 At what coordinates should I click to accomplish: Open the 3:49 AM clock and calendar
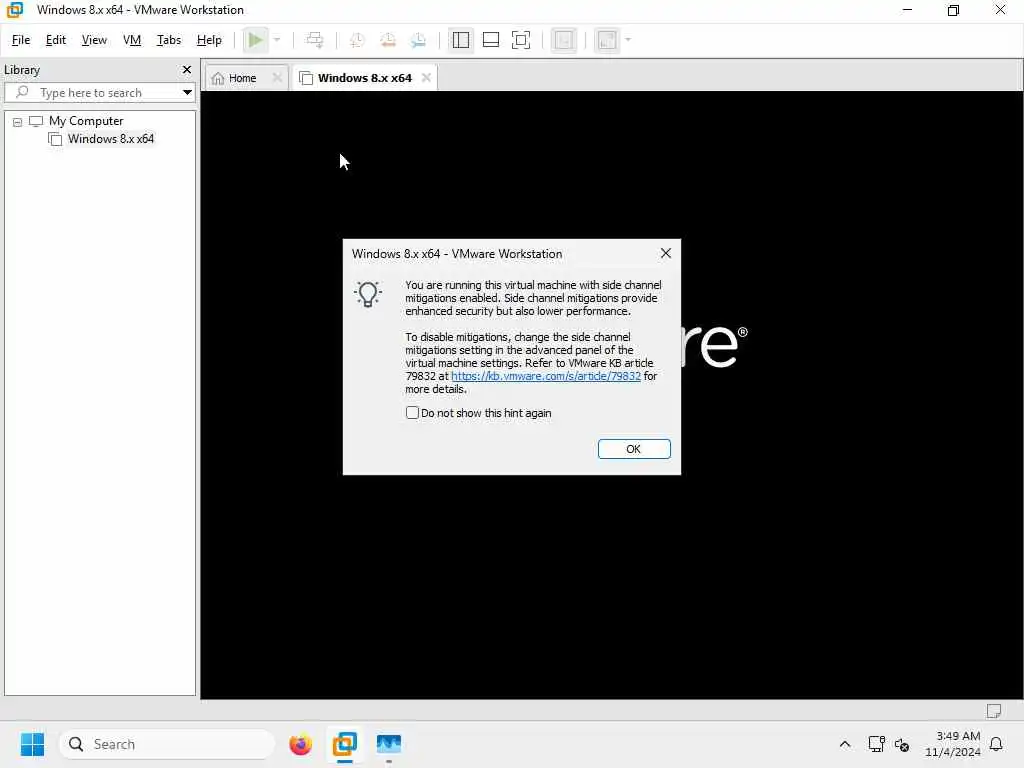[x=953, y=744]
